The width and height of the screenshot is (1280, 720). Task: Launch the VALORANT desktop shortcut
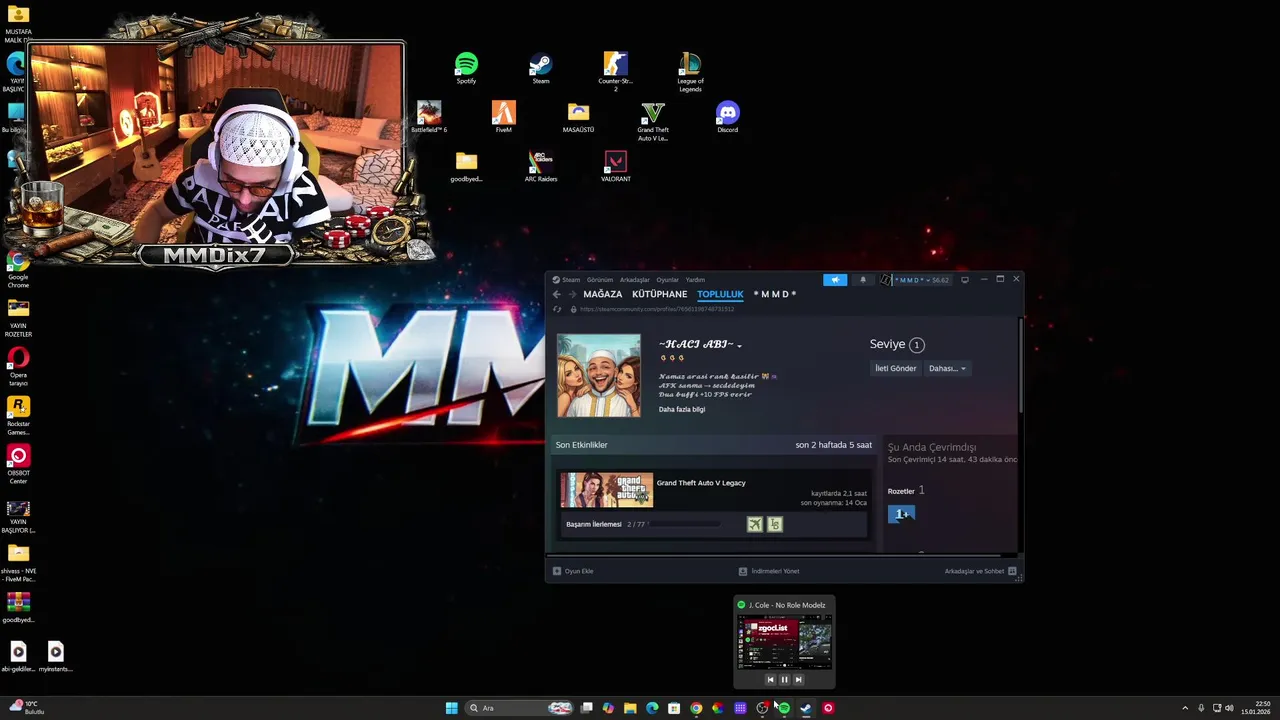[x=615, y=166]
